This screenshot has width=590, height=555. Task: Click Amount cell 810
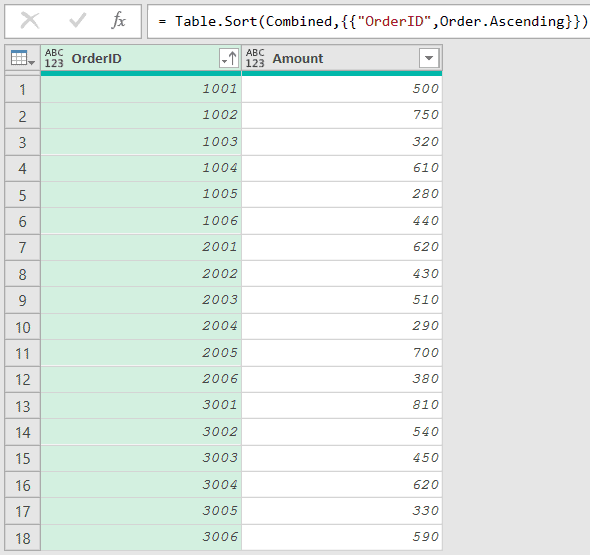tap(342, 406)
